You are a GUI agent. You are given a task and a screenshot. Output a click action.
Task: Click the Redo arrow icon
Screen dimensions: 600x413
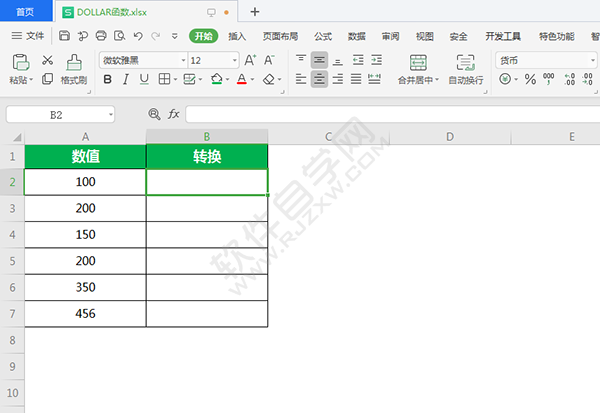click(156, 36)
